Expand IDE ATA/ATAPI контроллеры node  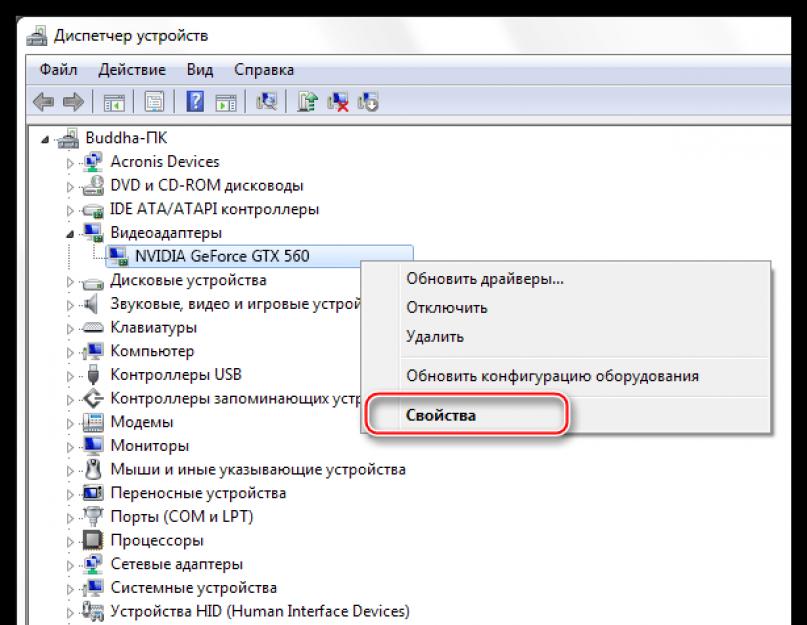[x=70, y=210]
